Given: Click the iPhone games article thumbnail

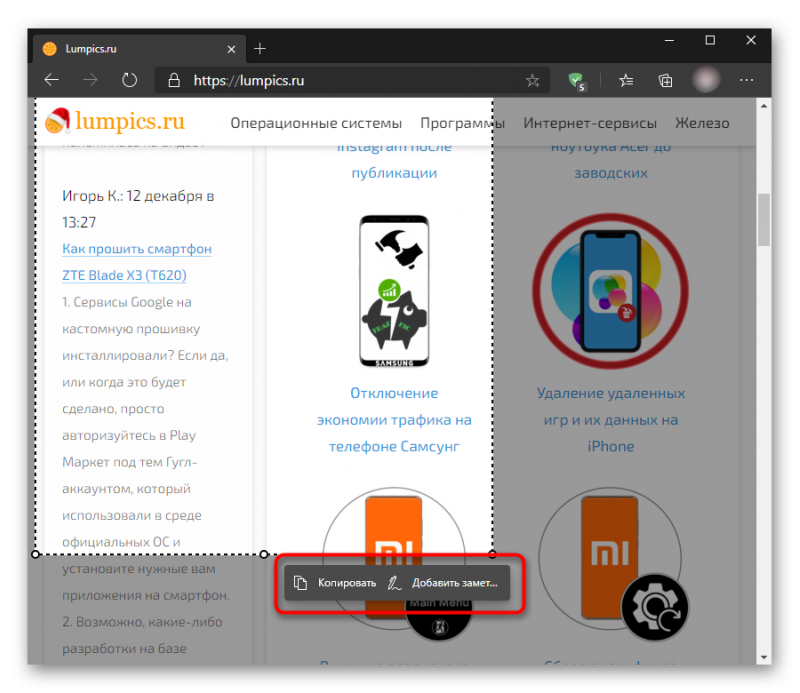Looking at the screenshot, I should tap(611, 291).
